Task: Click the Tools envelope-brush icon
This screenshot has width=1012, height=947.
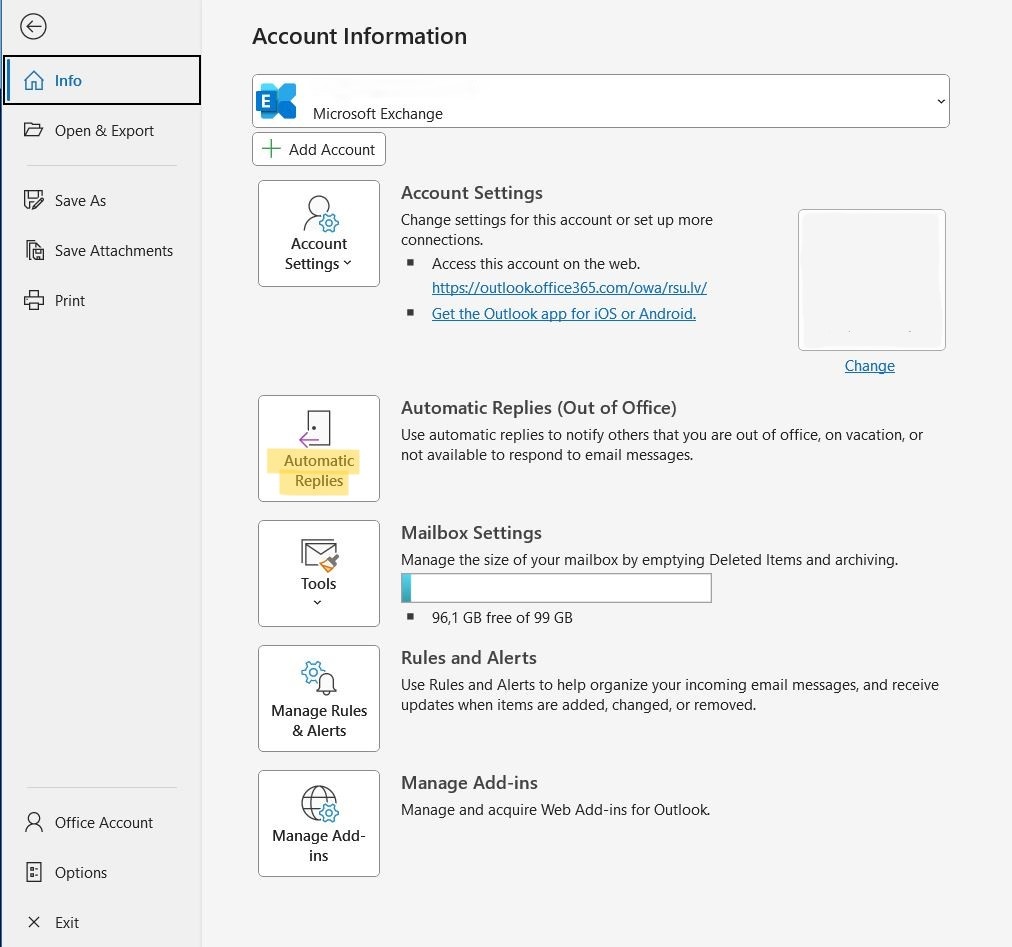Action: [319, 555]
